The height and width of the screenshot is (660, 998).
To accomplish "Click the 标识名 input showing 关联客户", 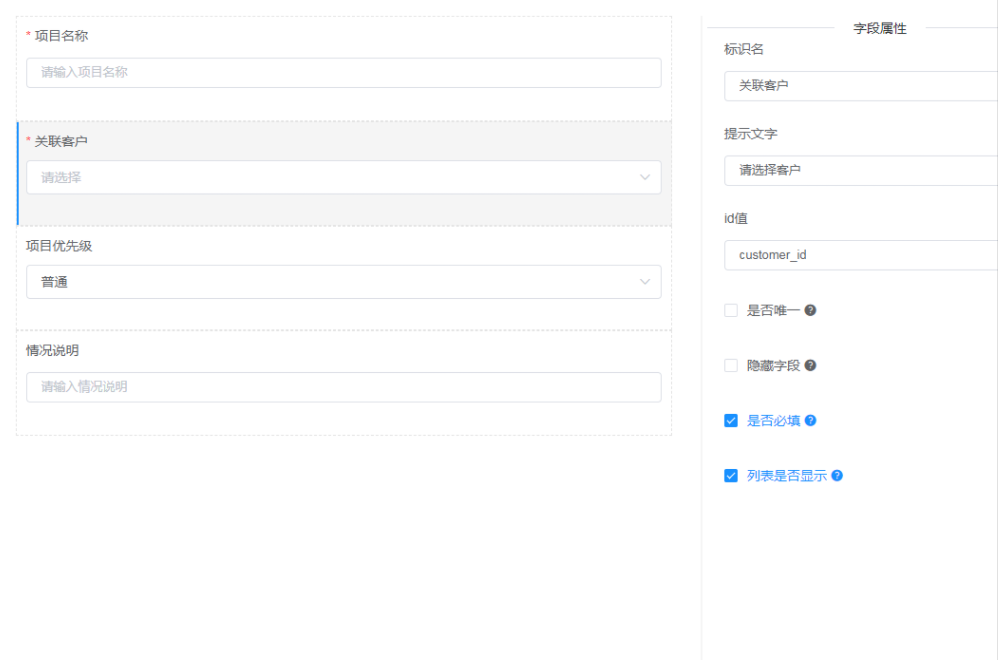I will 860,86.
